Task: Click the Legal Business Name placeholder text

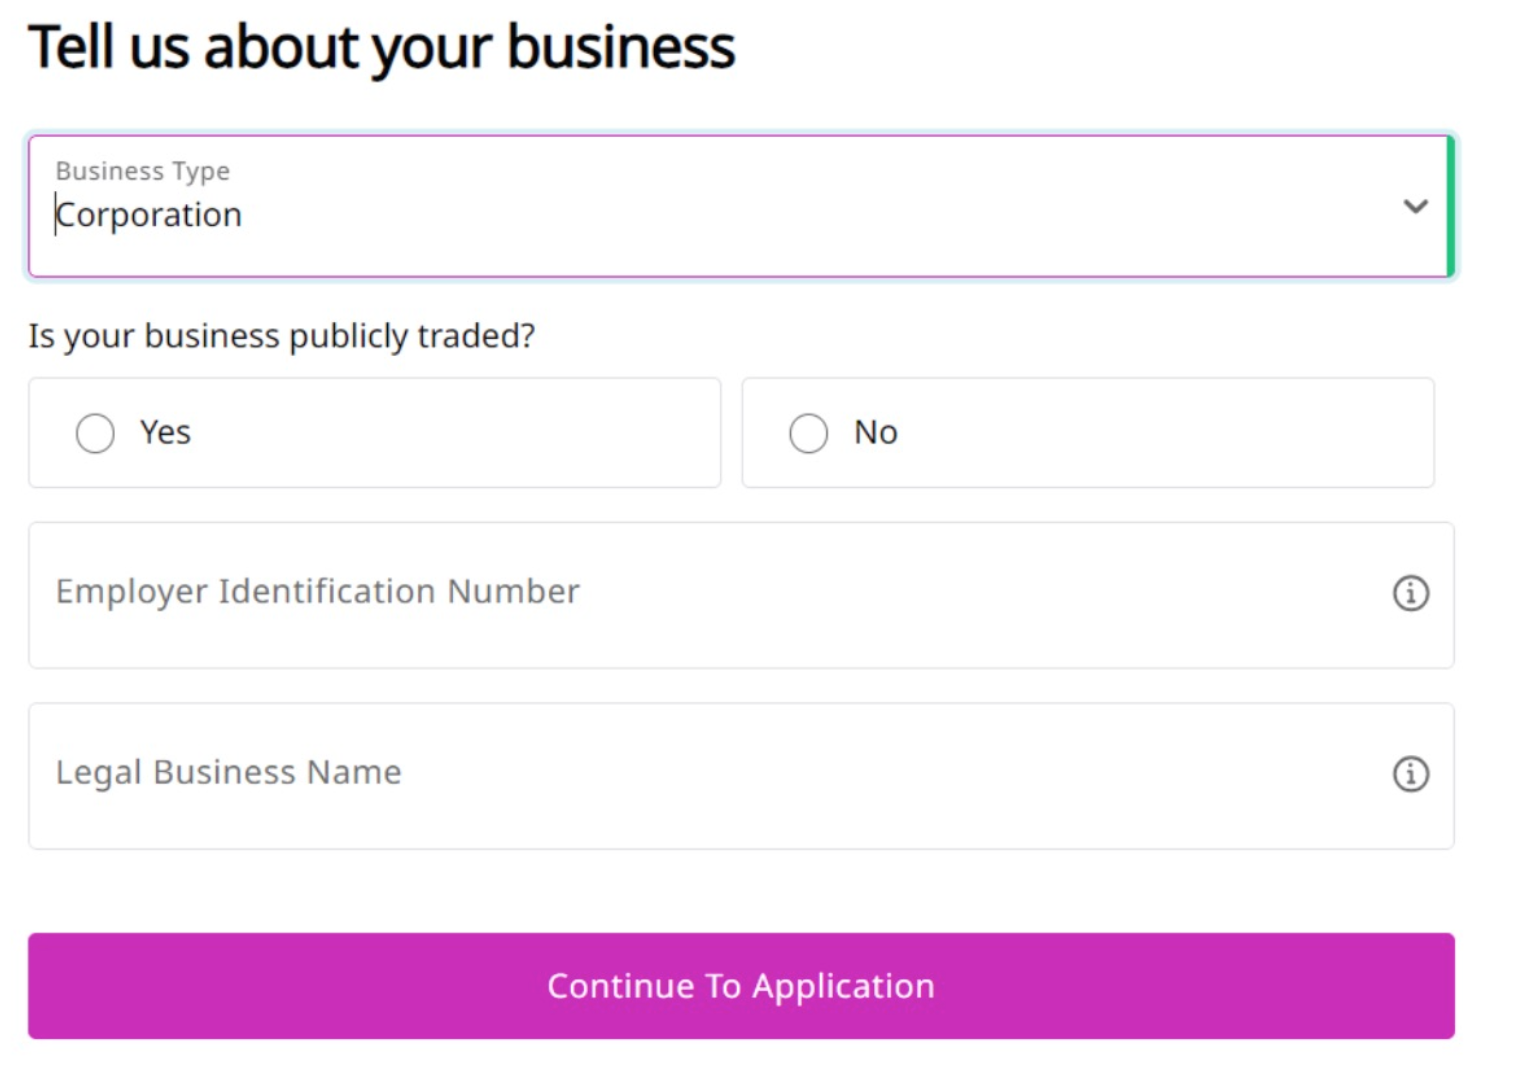Action: (x=228, y=773)
